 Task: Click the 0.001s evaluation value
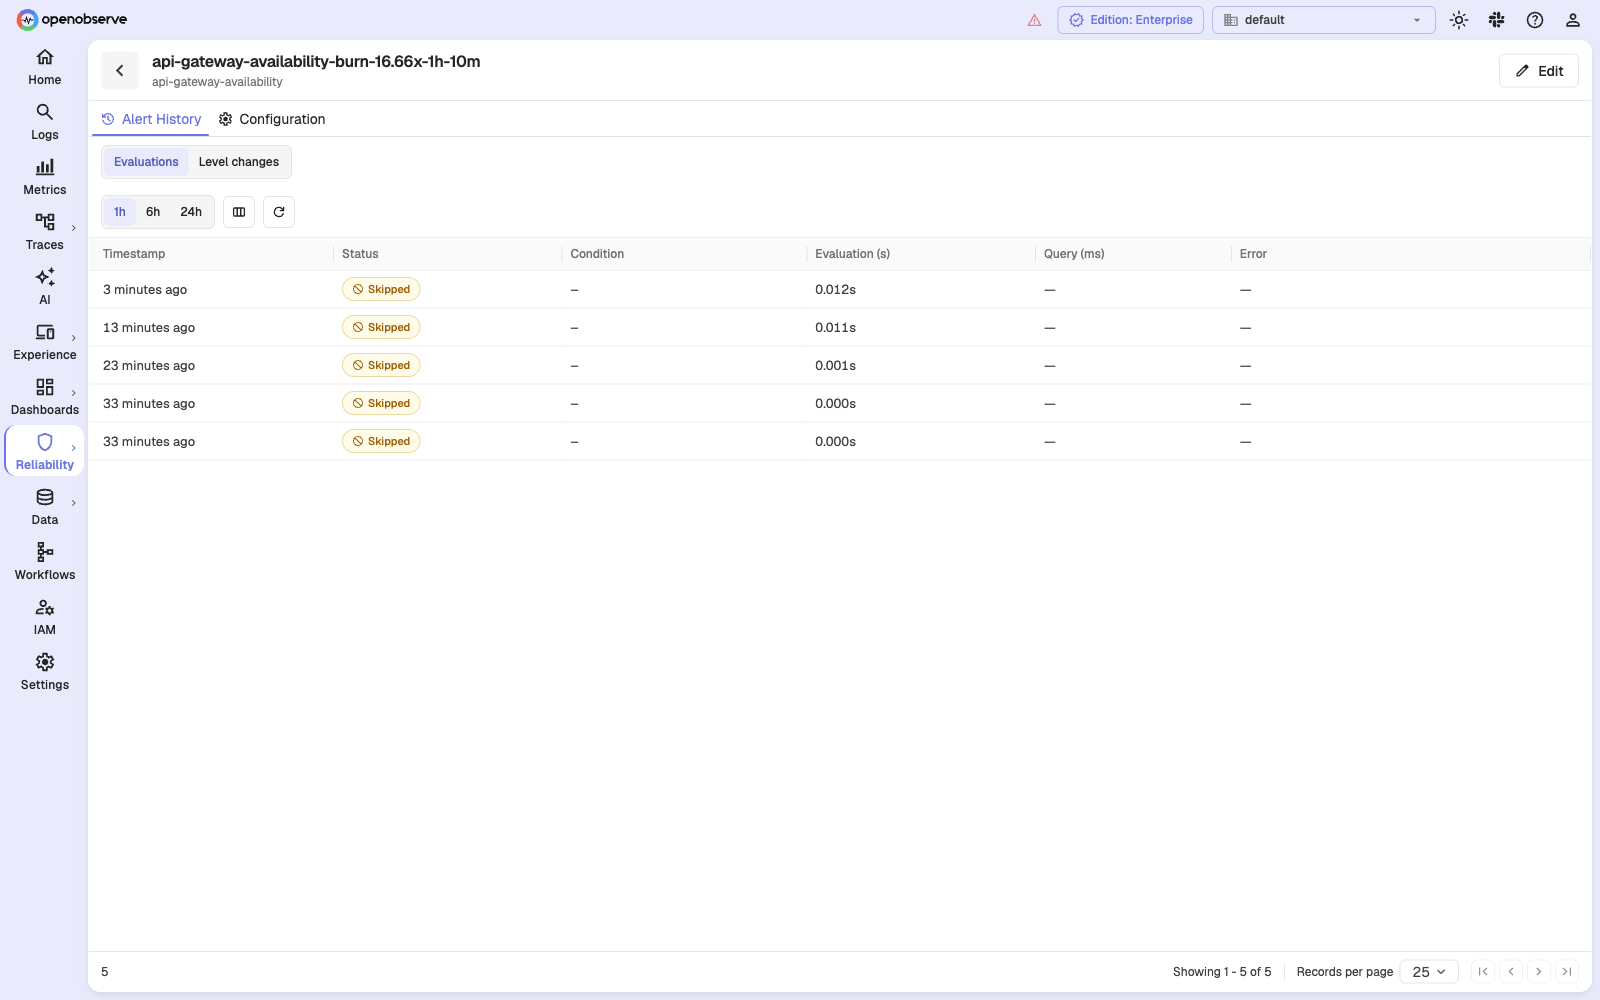[835, 366]
